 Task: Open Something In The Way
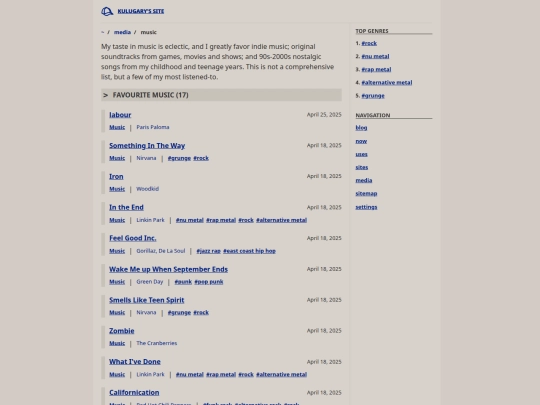pyautogui.click(x=147, y=146)
